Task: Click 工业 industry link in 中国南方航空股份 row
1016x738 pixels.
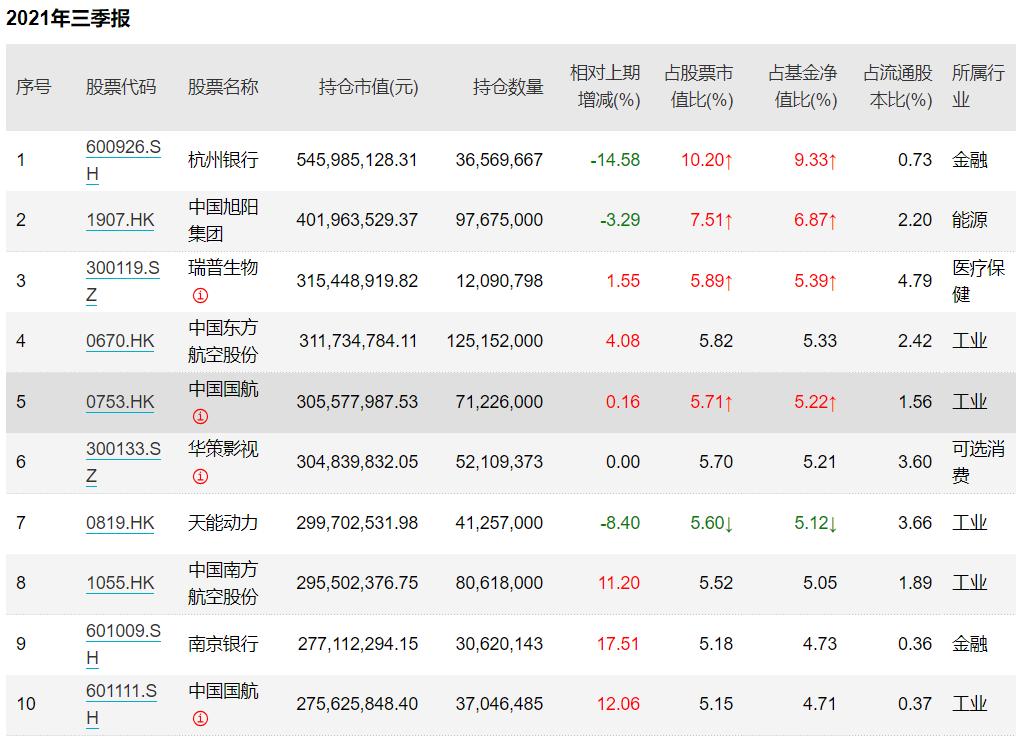Action: click(x=969, y=583)
